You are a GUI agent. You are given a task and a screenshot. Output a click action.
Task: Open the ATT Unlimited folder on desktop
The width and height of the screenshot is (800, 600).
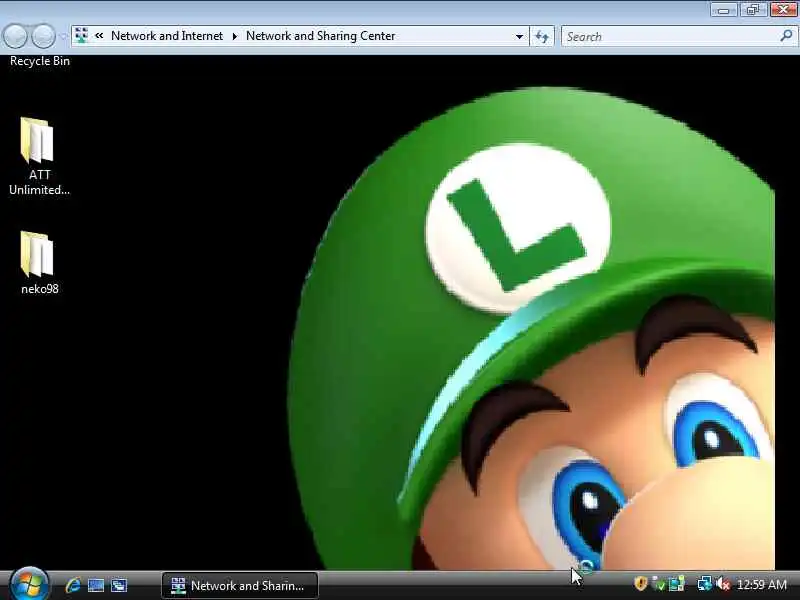[39, 157]
